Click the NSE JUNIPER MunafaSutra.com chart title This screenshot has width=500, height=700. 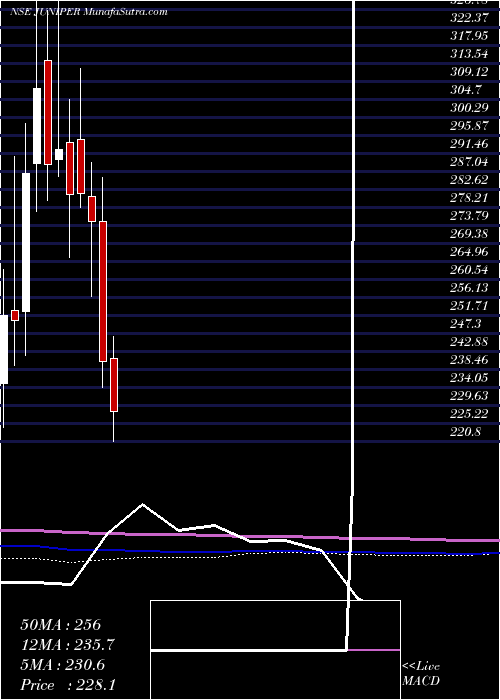pos(88,12)
